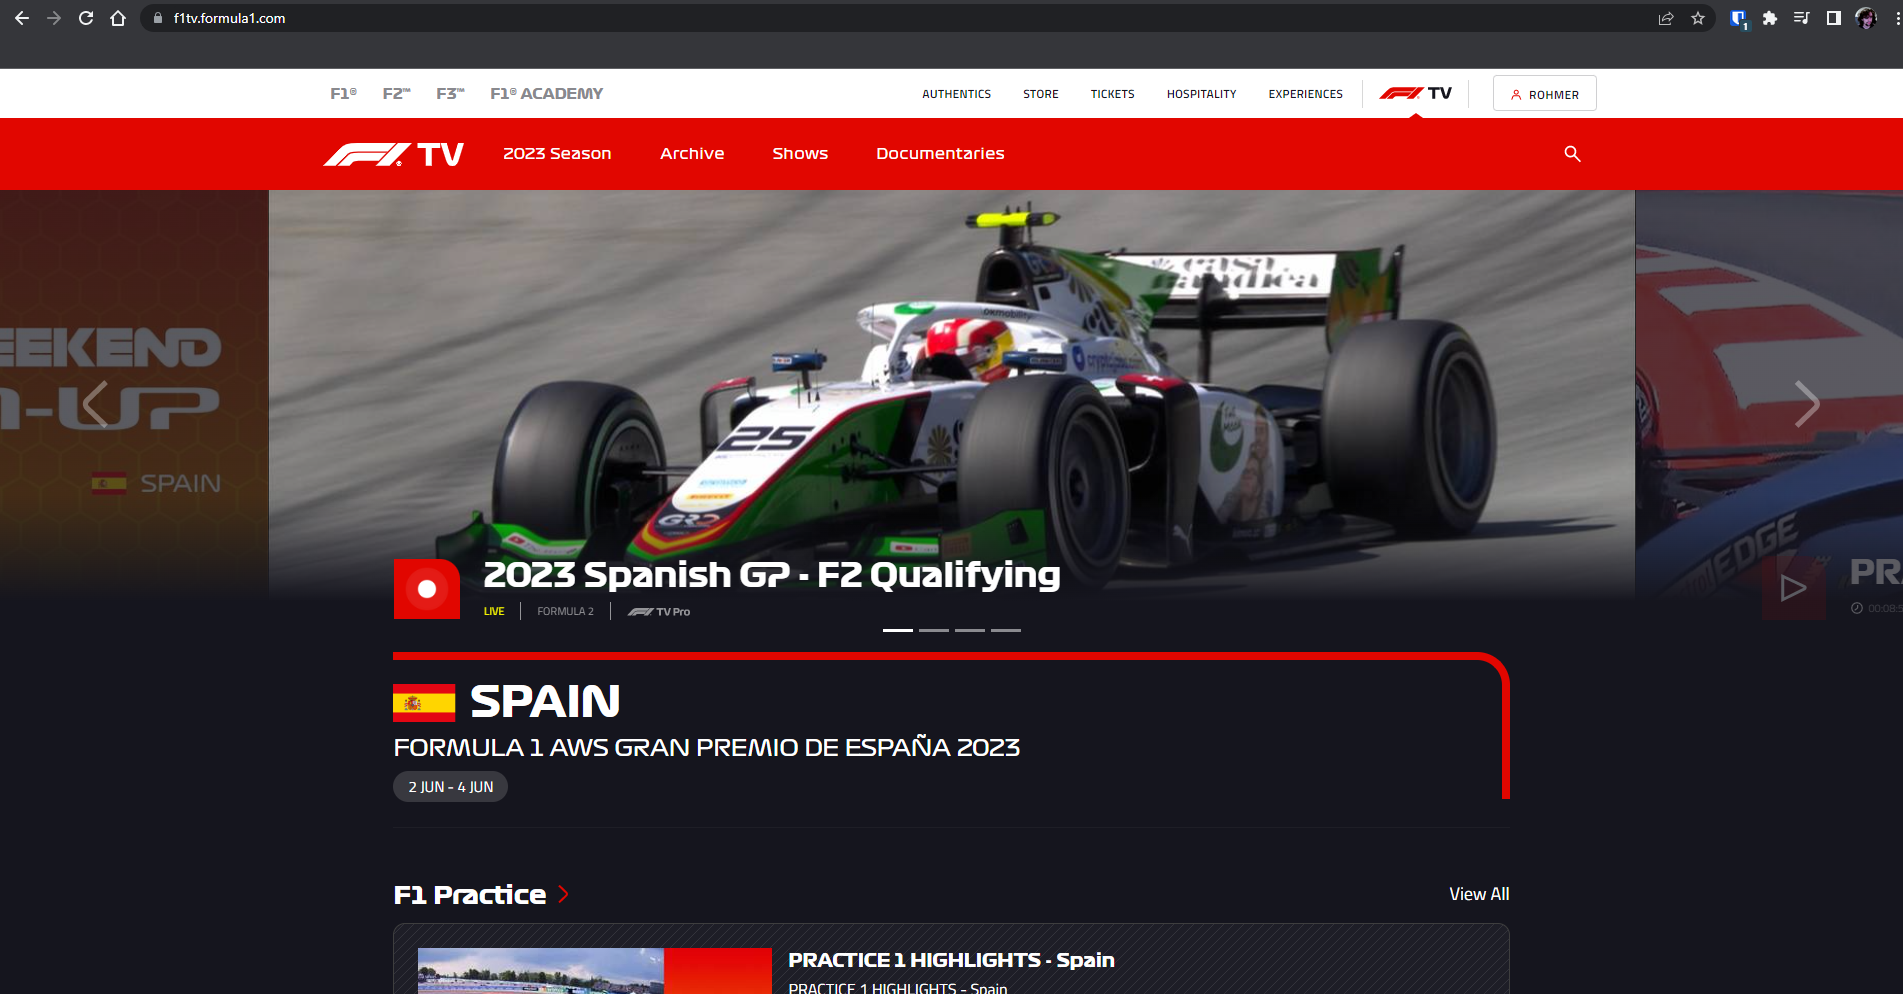Open next slide play button preview
The width and height of the screenshot is (1903, 994).
1793,588
